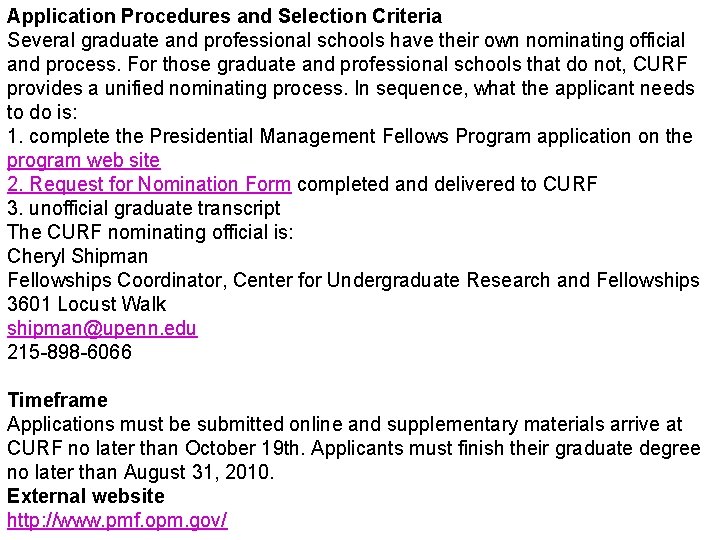The width and height of the screenshot is (720, 540).
Task: Click the shipman@upenn.edu email link
Action: [x=102, y=328]
